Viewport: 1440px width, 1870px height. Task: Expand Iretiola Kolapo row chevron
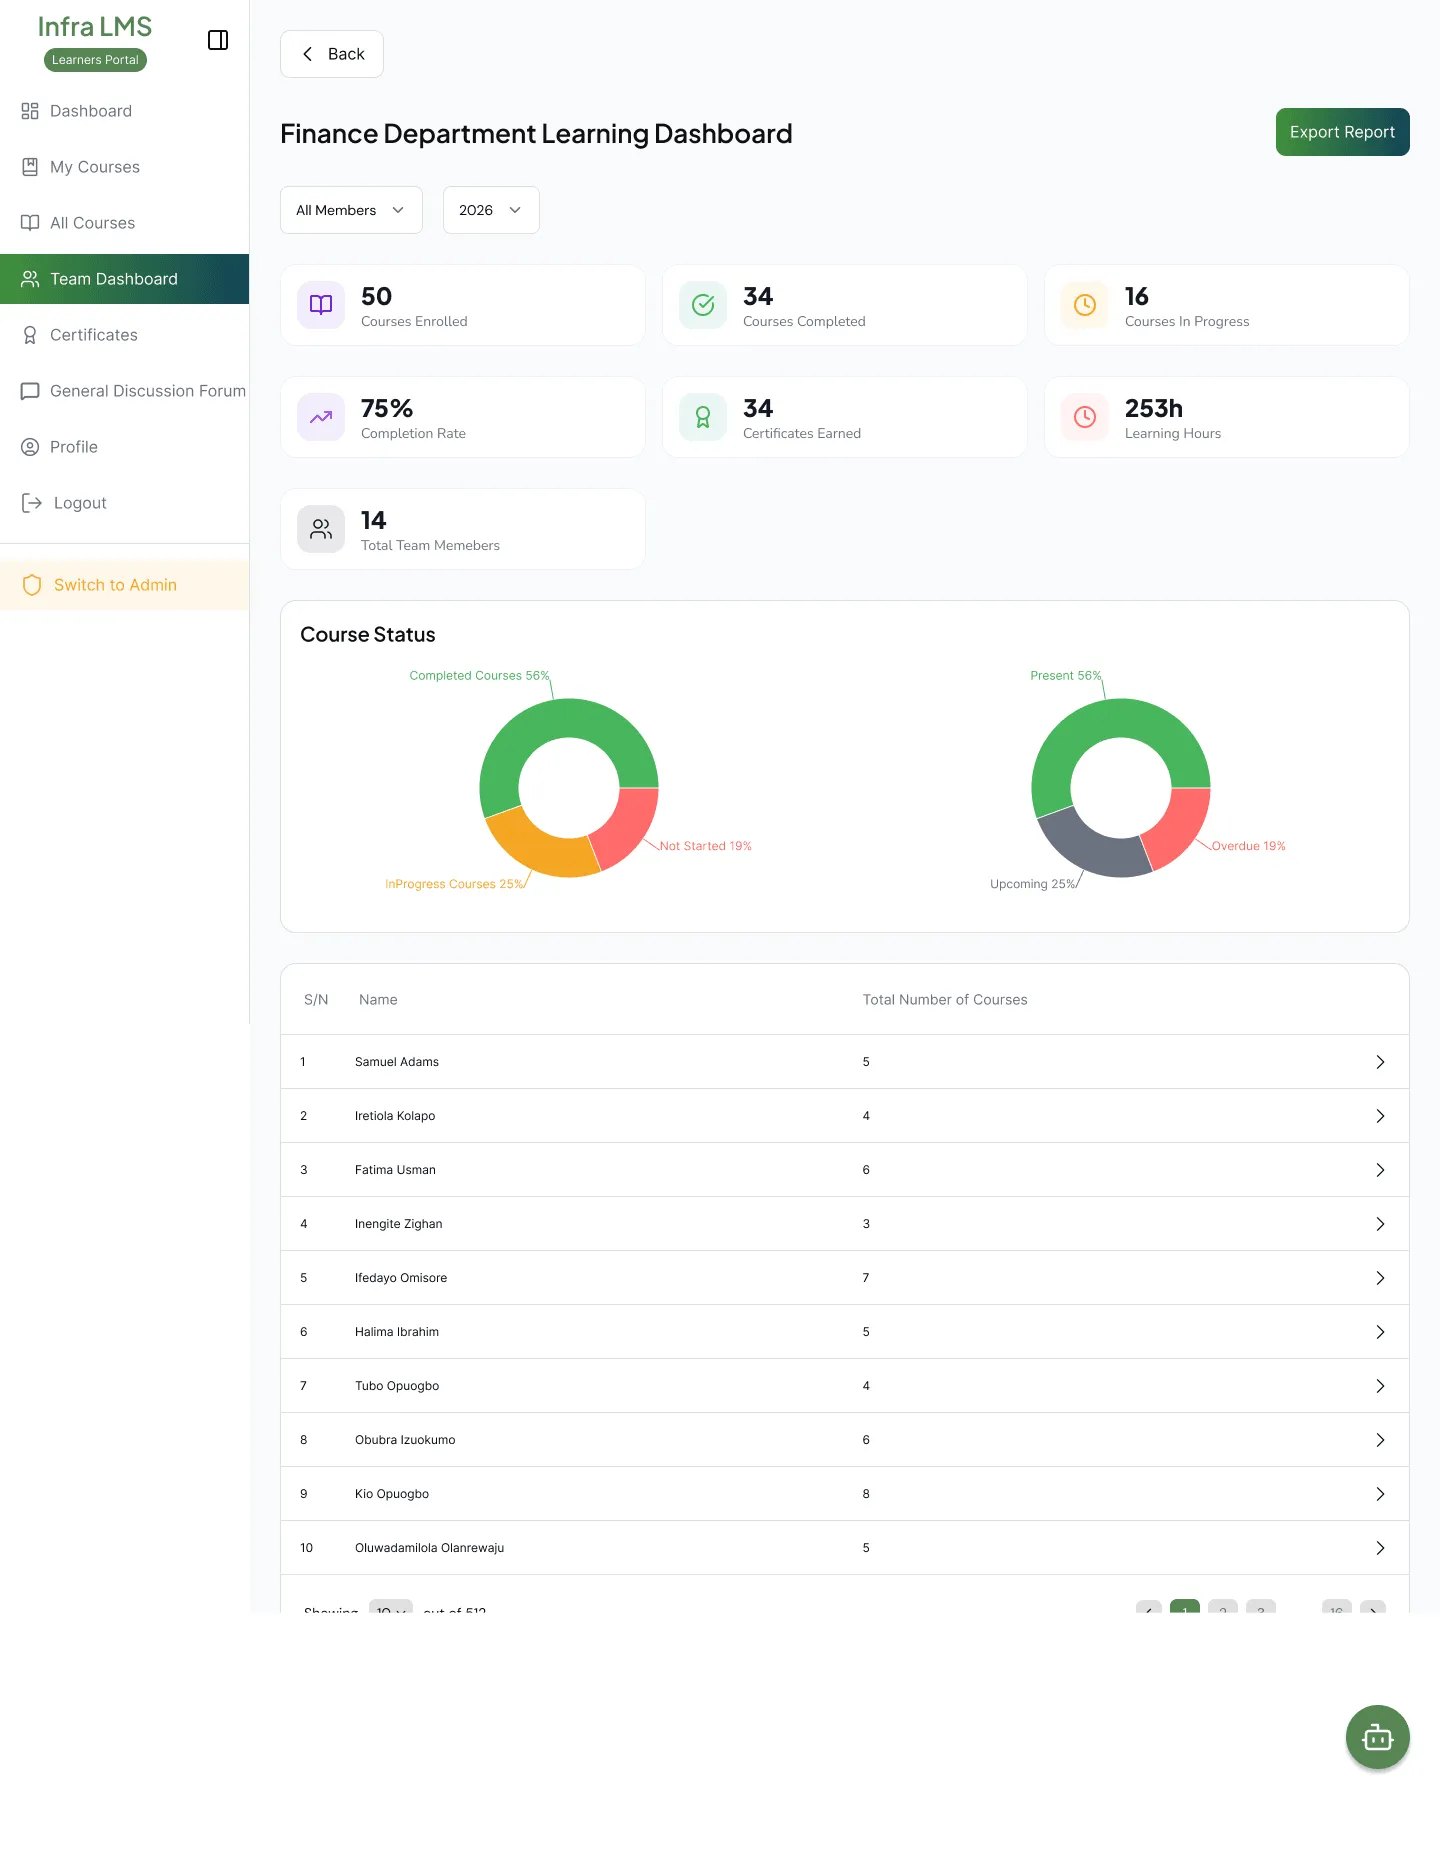point(1380,1116)
